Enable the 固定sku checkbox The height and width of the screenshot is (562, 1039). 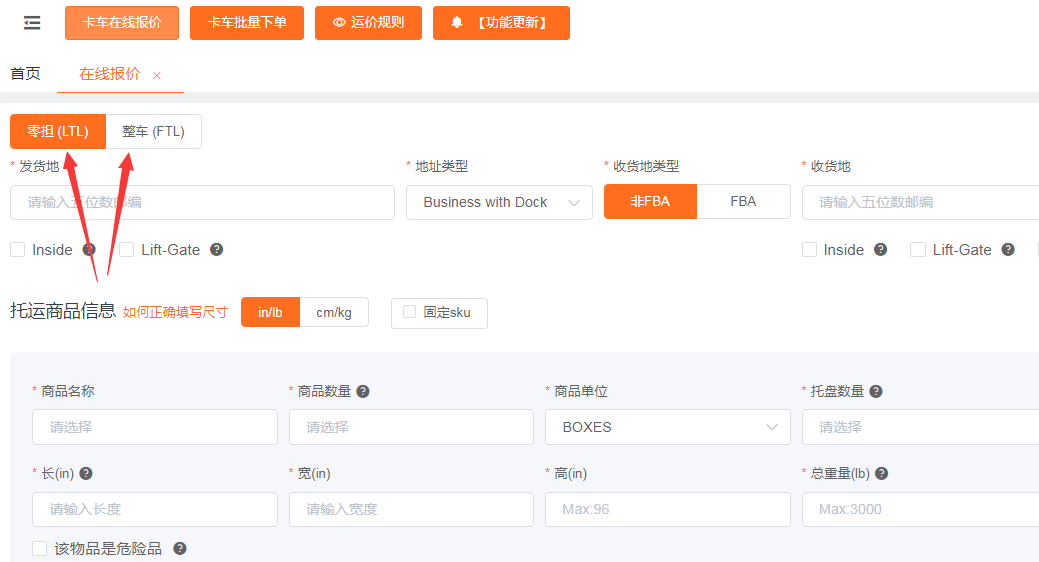pyautogui.click(x=410, y=312)
